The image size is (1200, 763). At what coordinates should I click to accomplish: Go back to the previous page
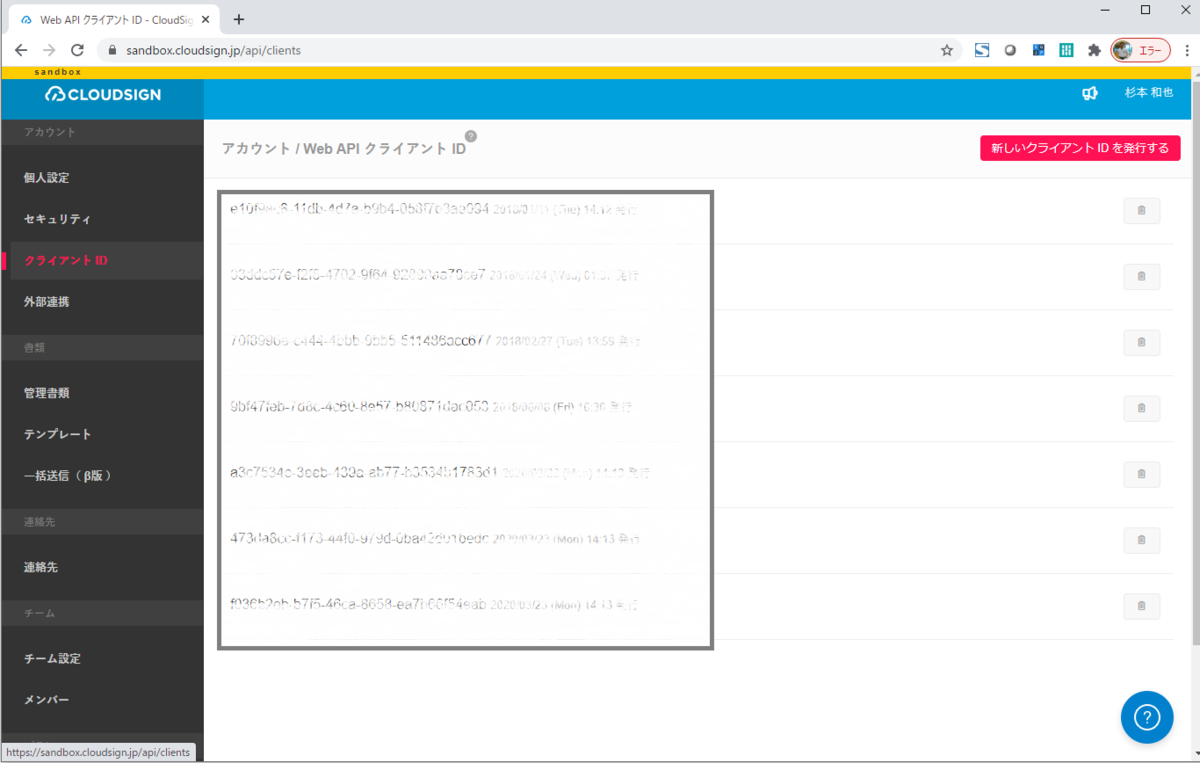click(21, 50)
